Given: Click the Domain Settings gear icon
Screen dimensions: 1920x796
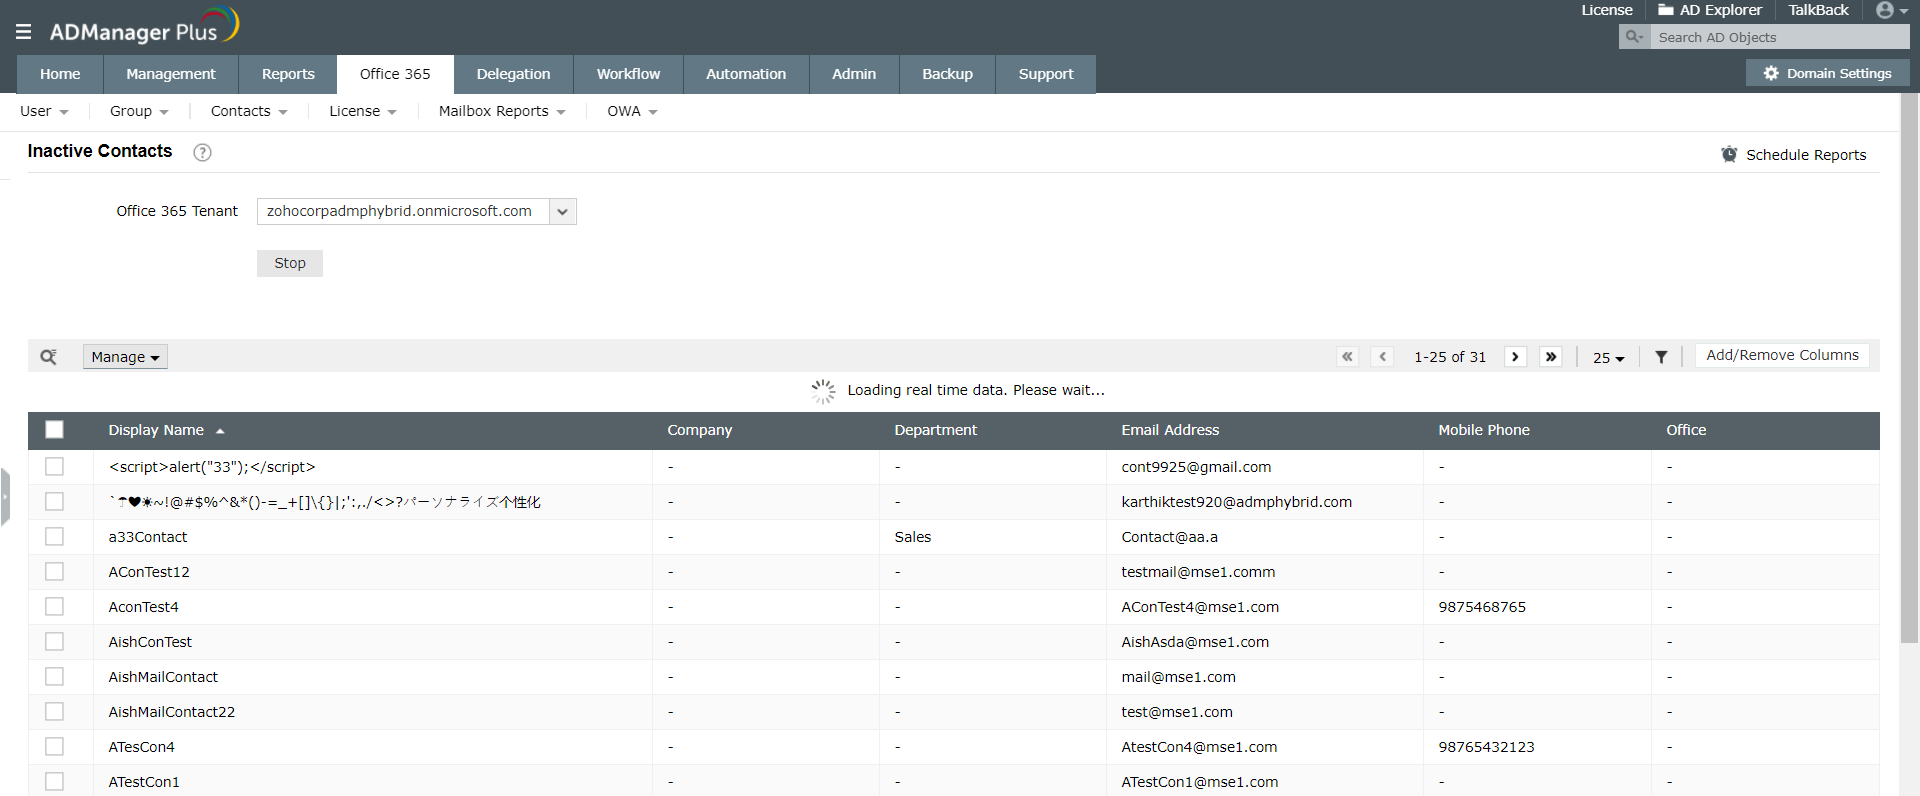Looking at the screenshot, I should [x=1771, y=73].
